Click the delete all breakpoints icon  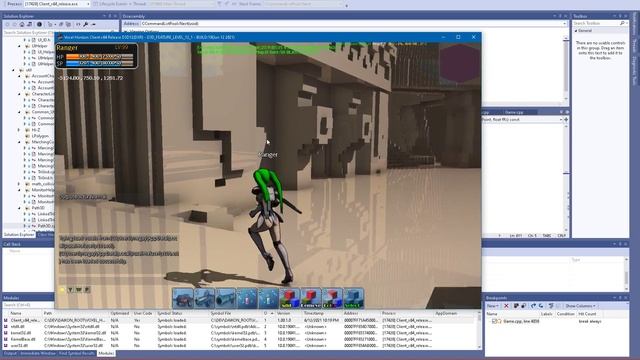coord(516,306)
